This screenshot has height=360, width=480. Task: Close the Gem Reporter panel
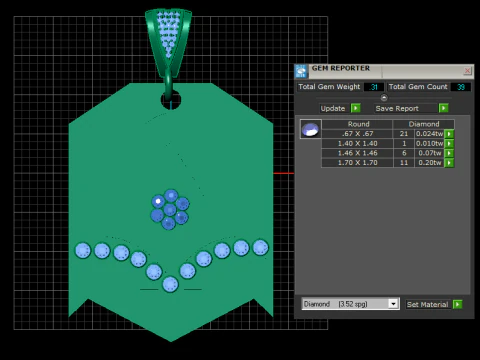click(x=467, y=71)
